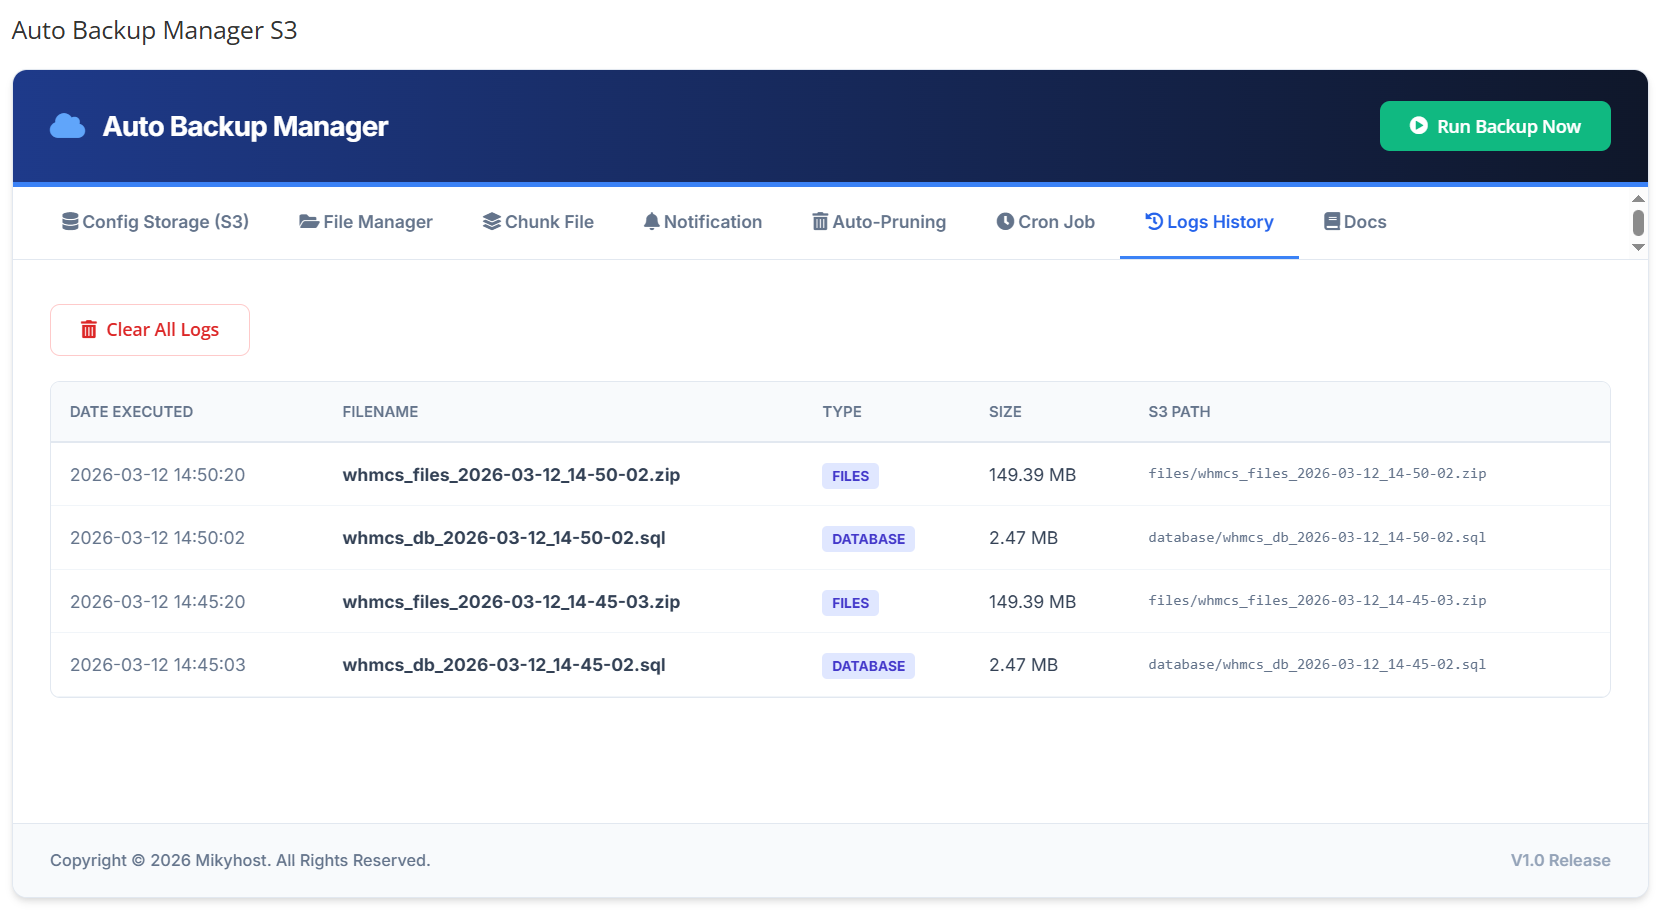Click the bell icon on Notification tab
The image size is (1658, 911).
point(651,221)
